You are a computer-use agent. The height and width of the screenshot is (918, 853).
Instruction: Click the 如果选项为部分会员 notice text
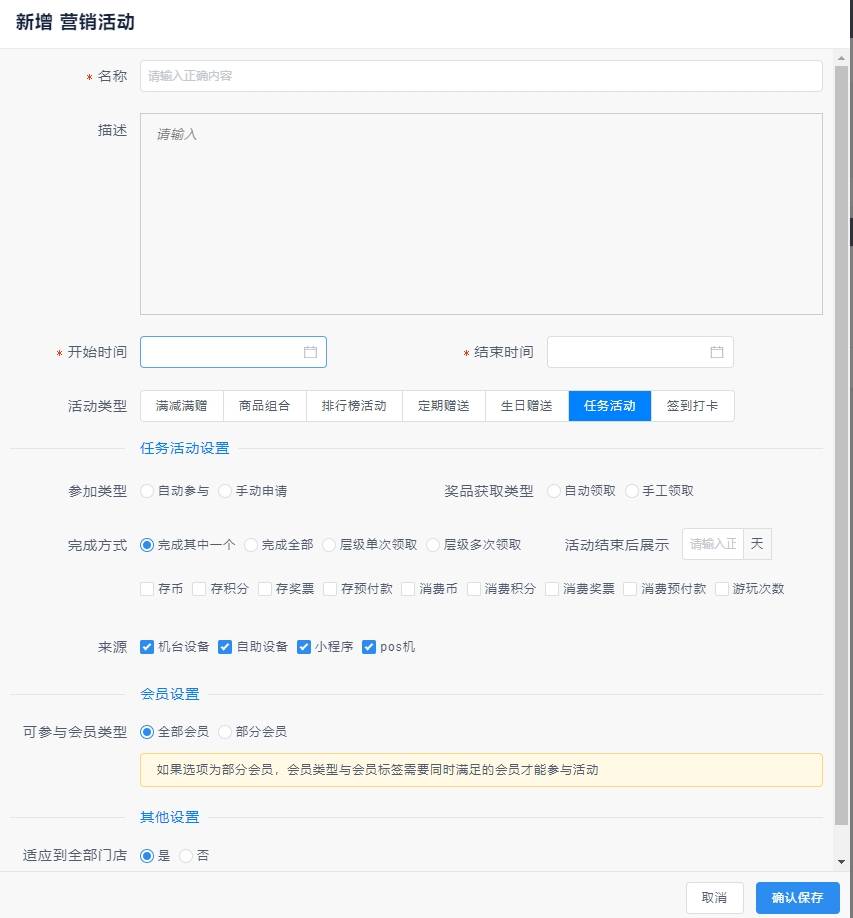(378, 770)
